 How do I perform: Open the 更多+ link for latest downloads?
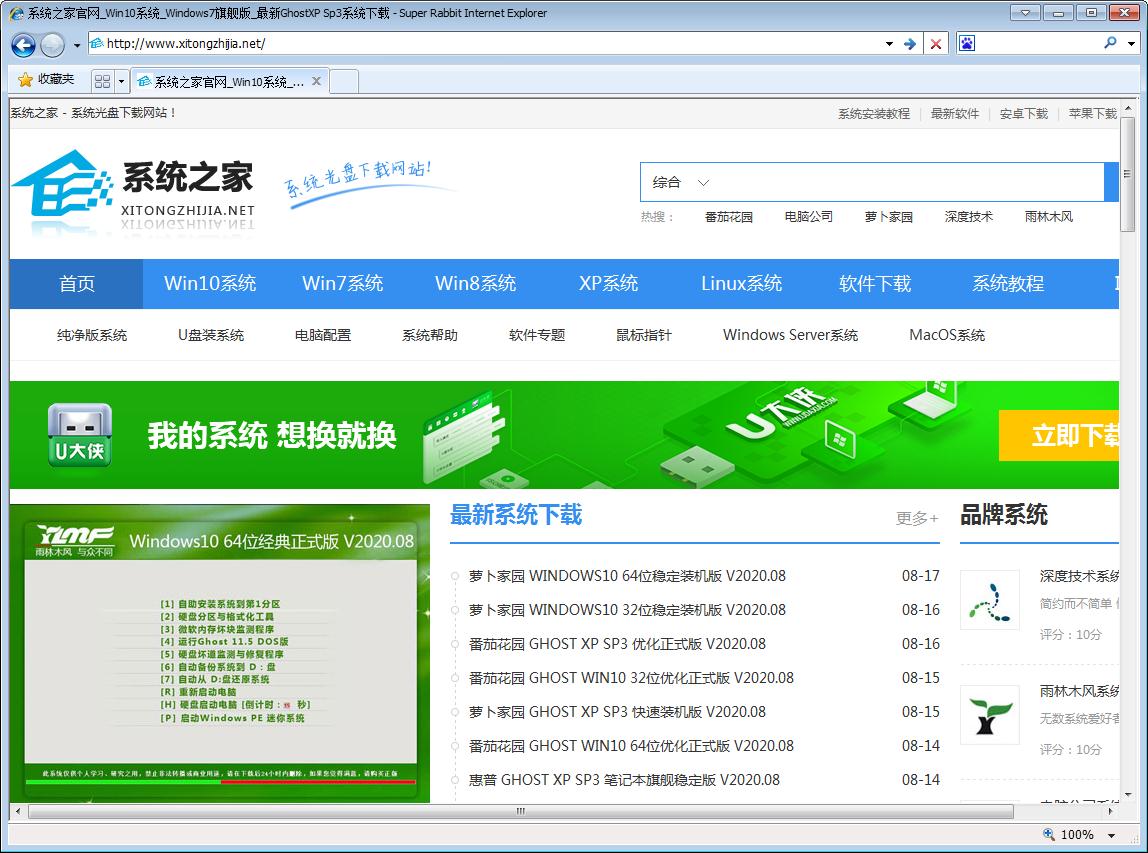click(916, 516)
